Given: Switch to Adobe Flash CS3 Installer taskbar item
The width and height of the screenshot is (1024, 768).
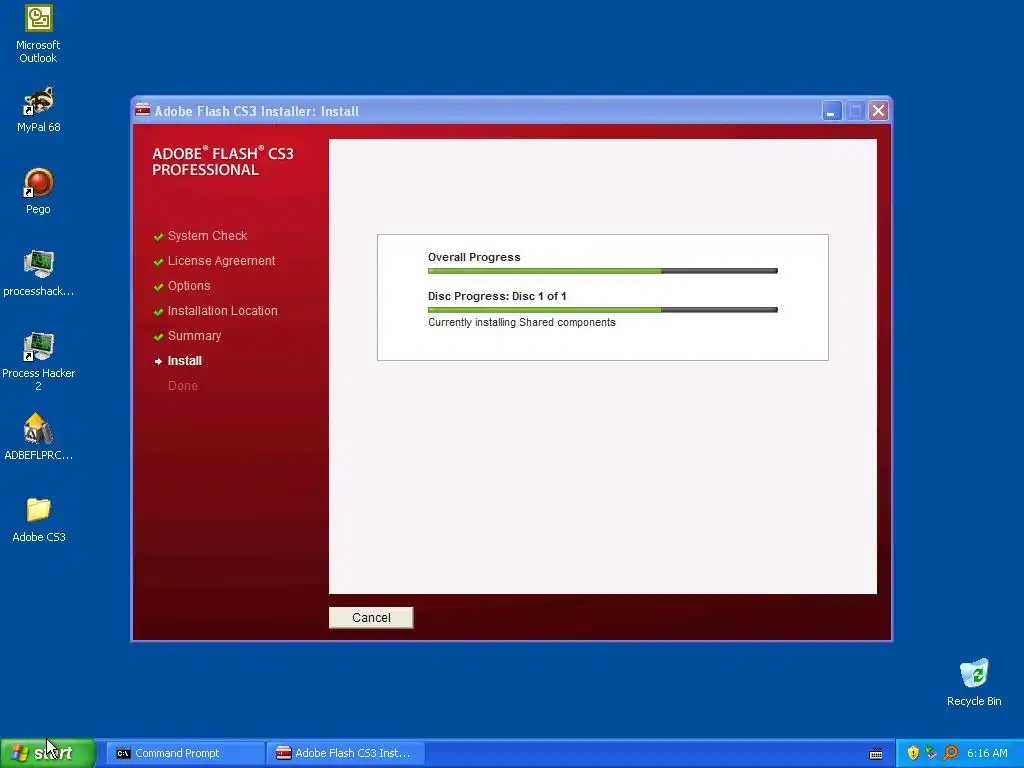Looking at the screenshot, I should pos(345,753).
